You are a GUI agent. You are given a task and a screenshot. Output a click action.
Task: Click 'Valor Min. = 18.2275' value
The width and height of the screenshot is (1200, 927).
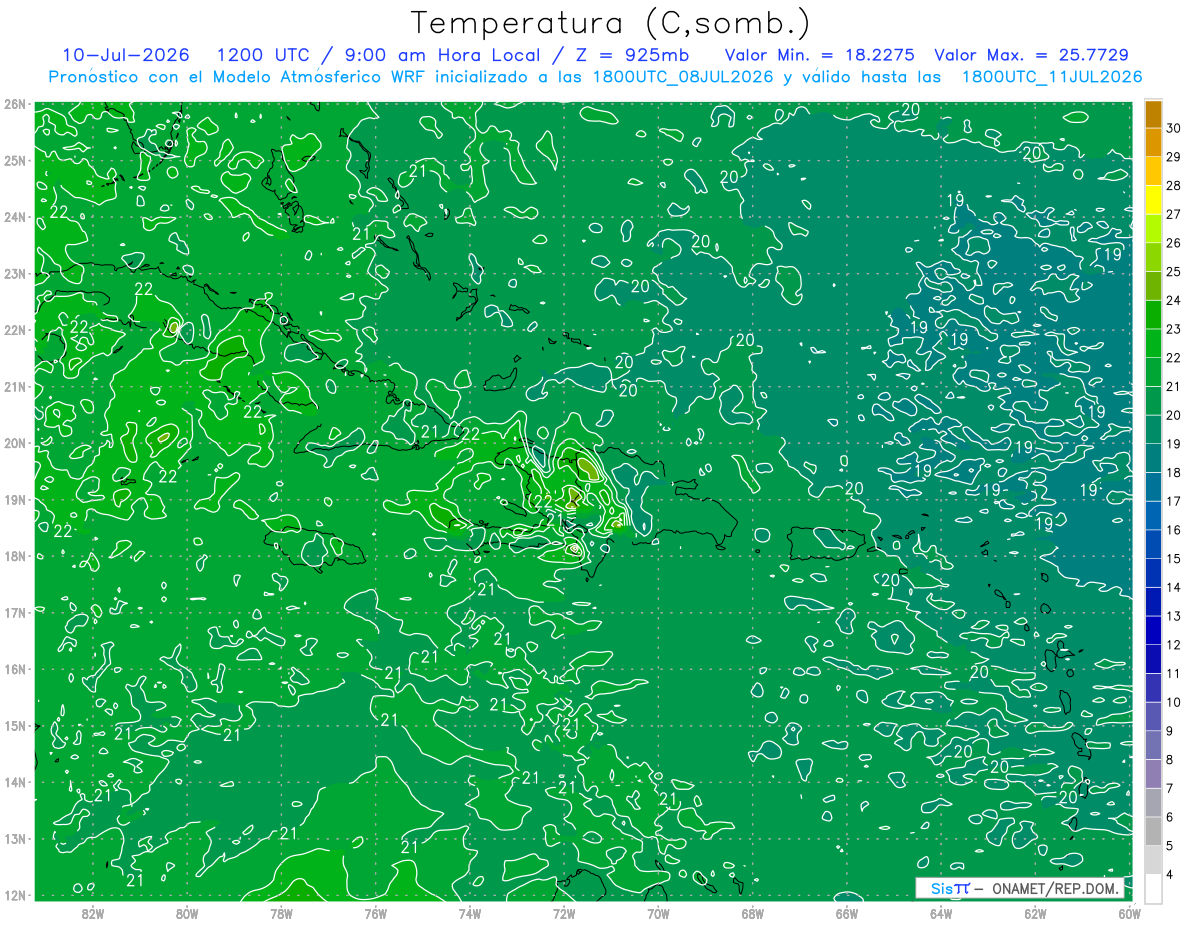[x=819, y=55]
